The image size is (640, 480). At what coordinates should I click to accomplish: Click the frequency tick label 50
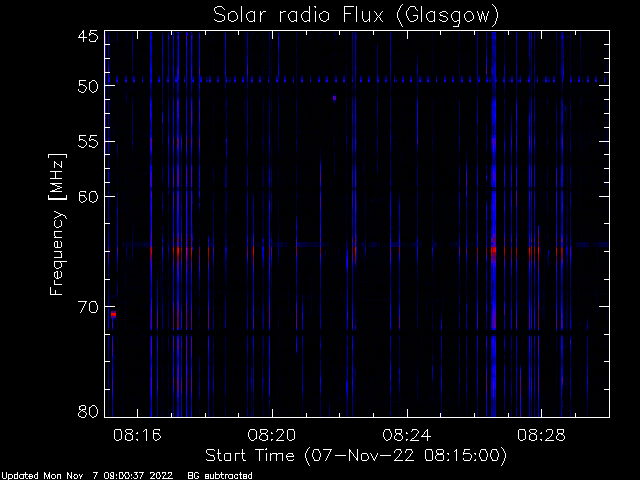[x=88, y=86]
